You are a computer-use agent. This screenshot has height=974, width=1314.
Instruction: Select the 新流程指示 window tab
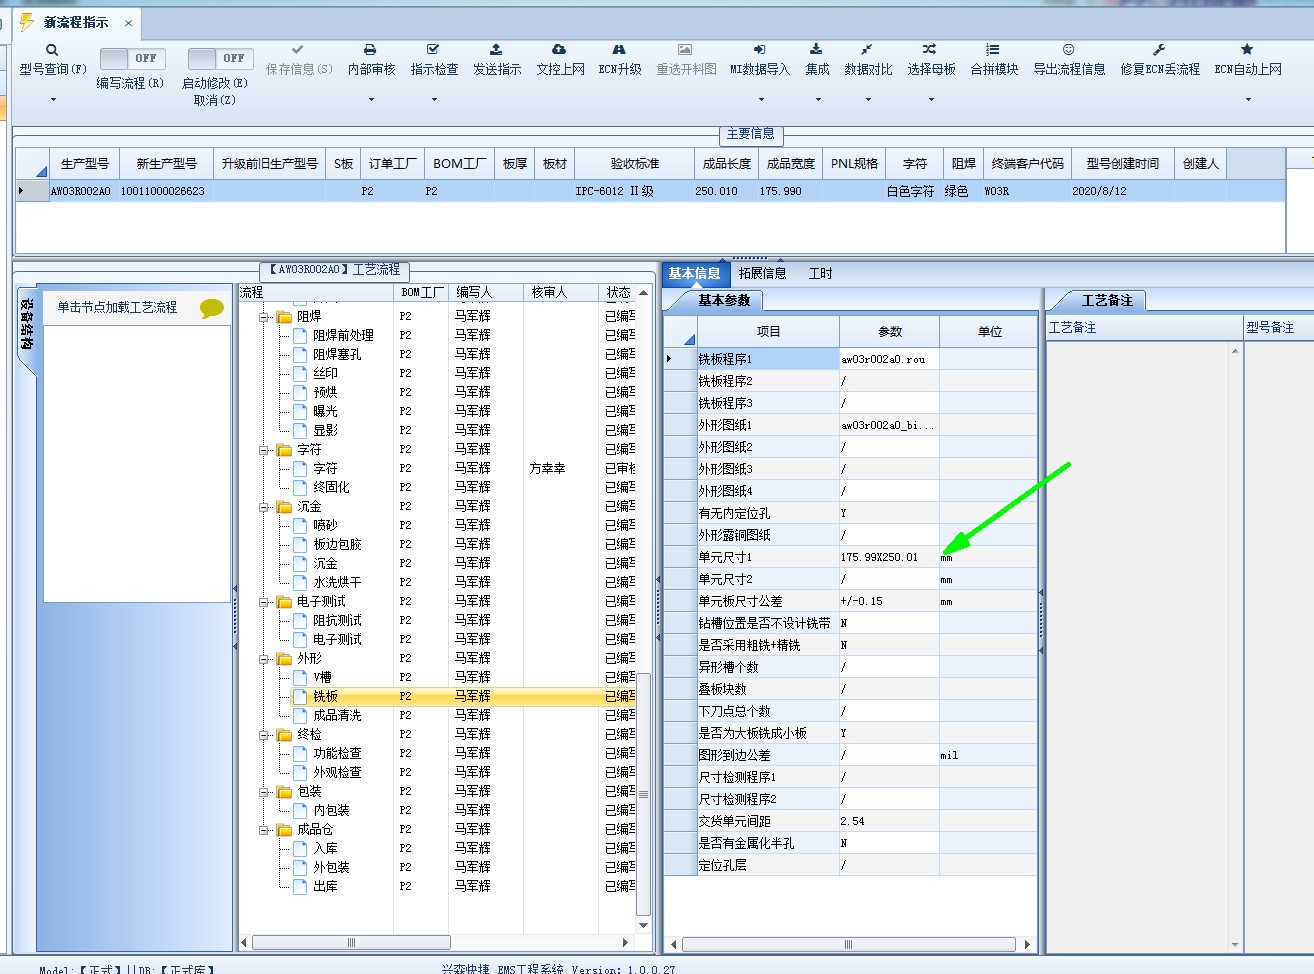75,22
